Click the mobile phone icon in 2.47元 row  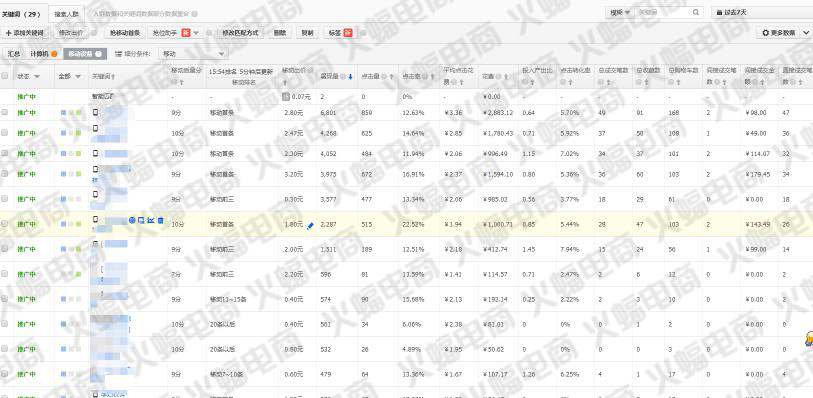pyautogui.click(x=95, y=128)
